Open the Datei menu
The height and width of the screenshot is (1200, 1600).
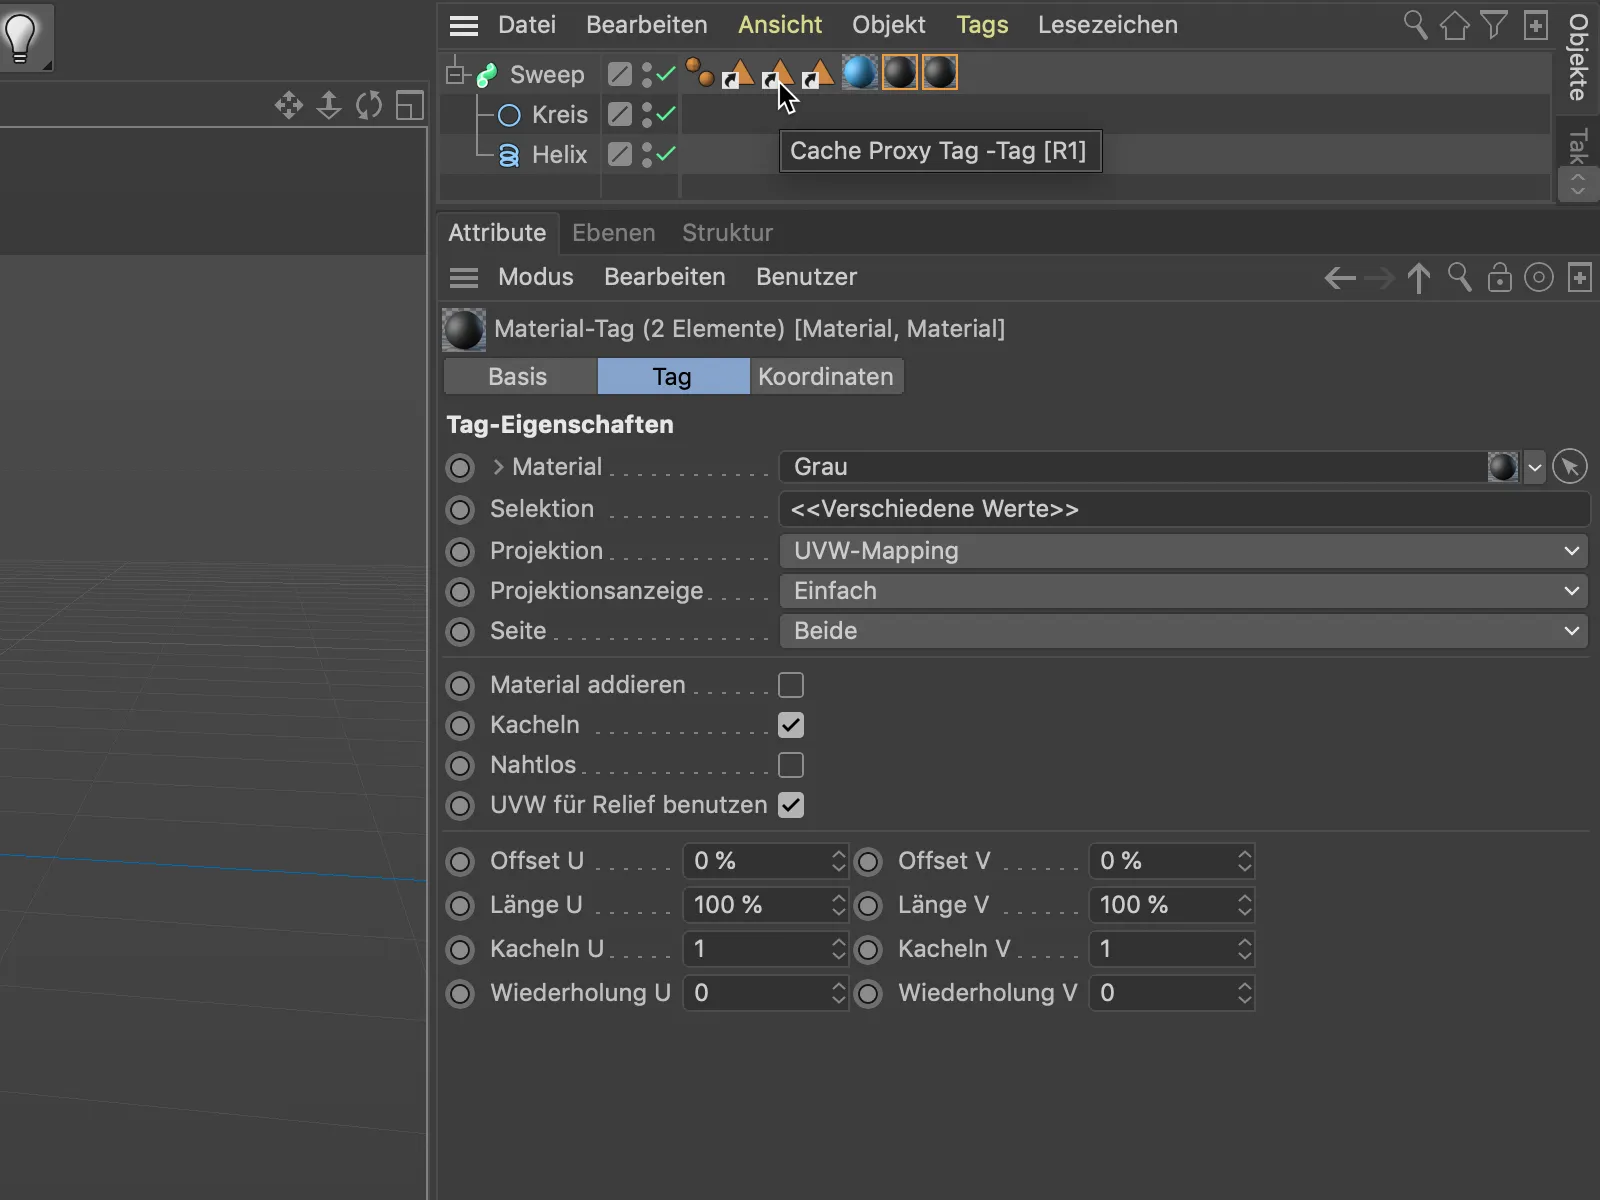[527, 25]
